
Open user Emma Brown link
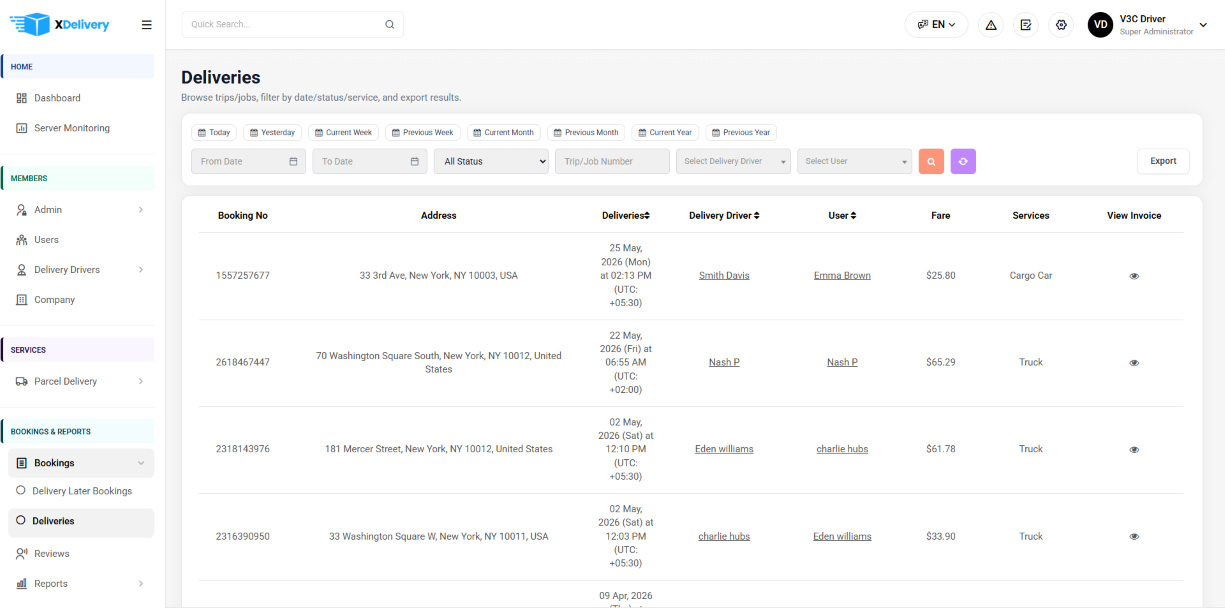842,276
